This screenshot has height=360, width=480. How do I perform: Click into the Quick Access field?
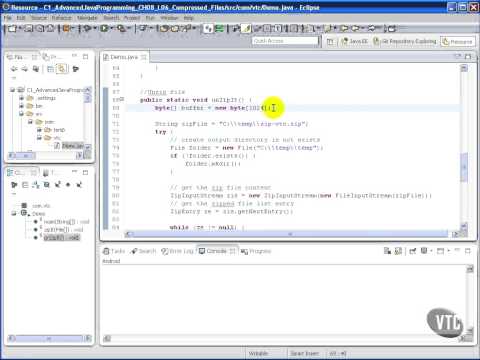click(x=285, y=41)
